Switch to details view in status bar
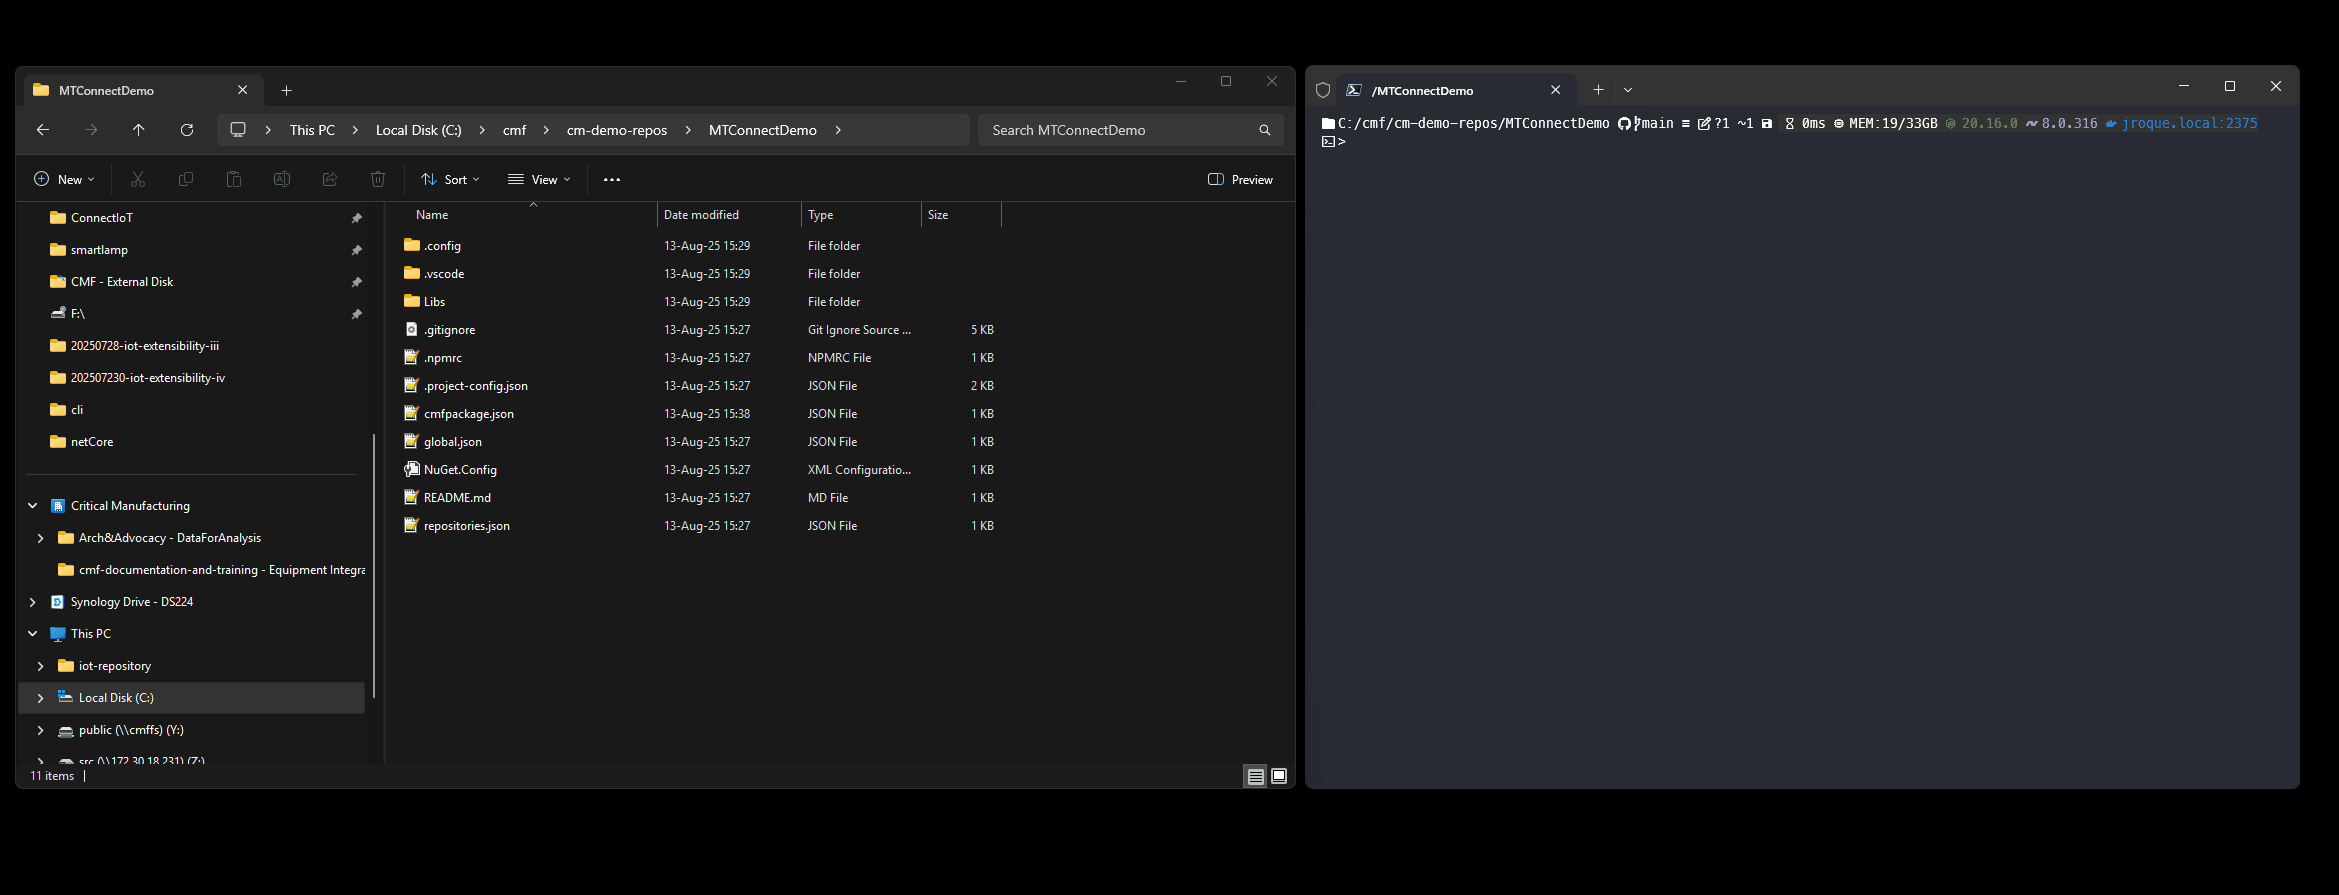The width and height of the screenshot is (2339, 895). (1255, 776)
